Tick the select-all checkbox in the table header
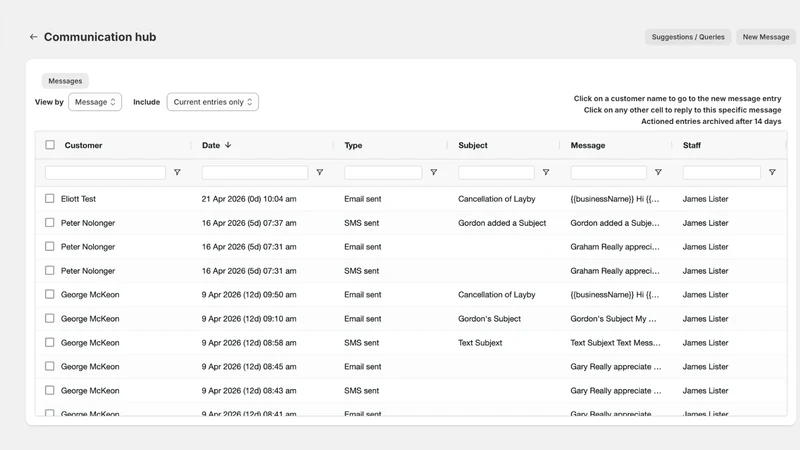This screenshot has height=450, width=800. pyautogui.click(x=50, y=145)
